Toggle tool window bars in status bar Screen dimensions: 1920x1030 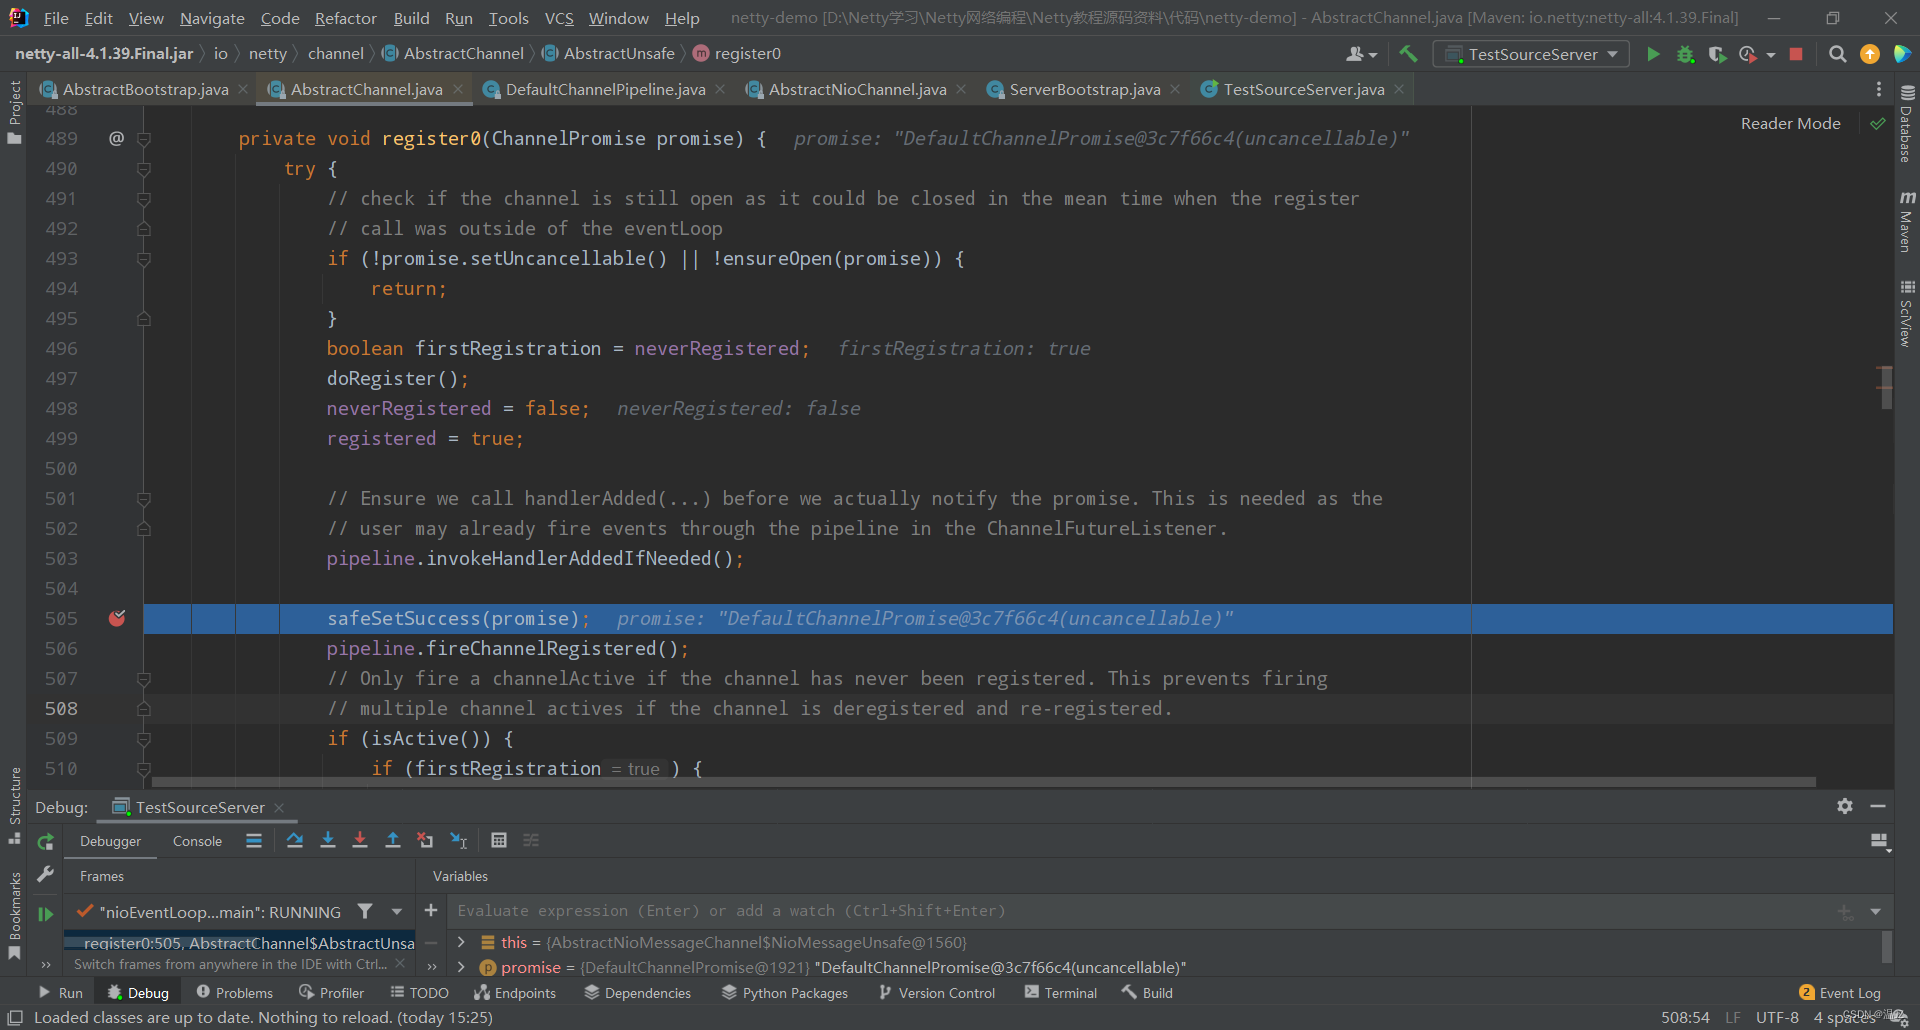point(15,1017)
